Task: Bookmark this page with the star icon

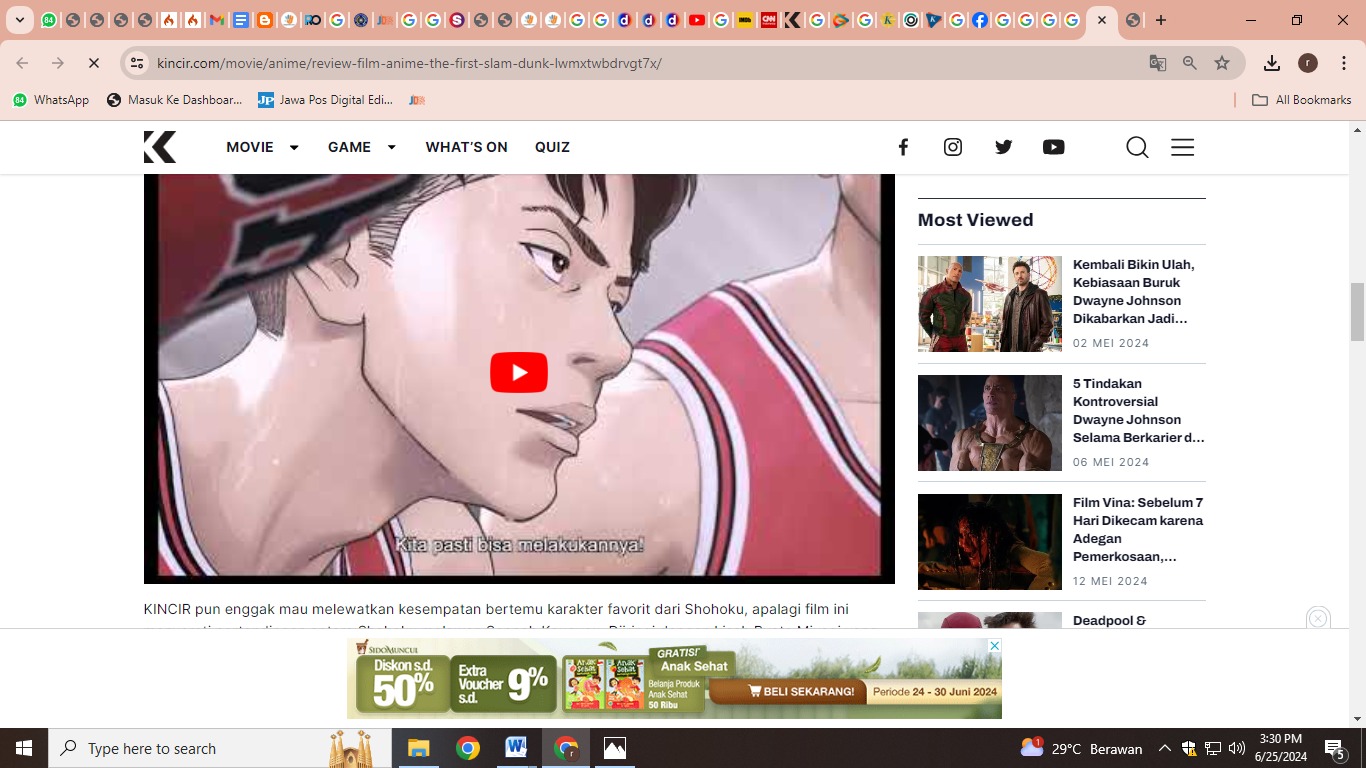Action: pyautogui.click(x=1222, y=63)
